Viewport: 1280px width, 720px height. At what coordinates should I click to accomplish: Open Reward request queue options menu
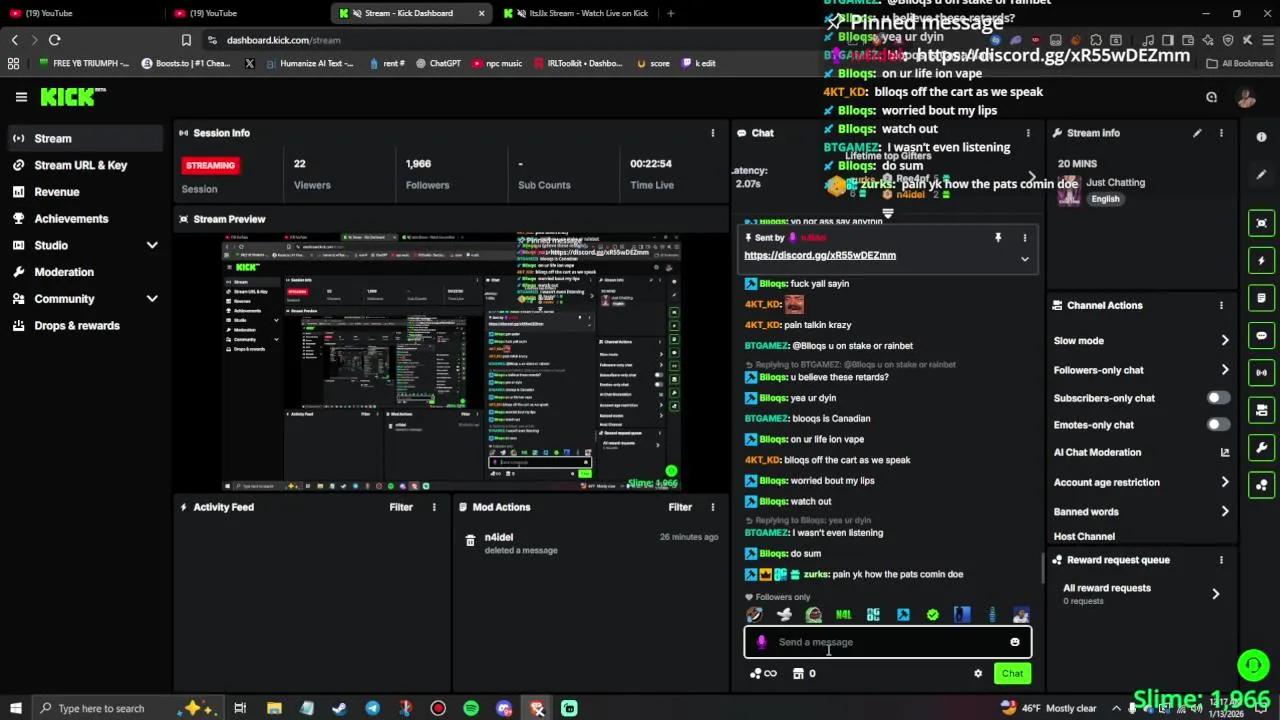point(1221,560)
